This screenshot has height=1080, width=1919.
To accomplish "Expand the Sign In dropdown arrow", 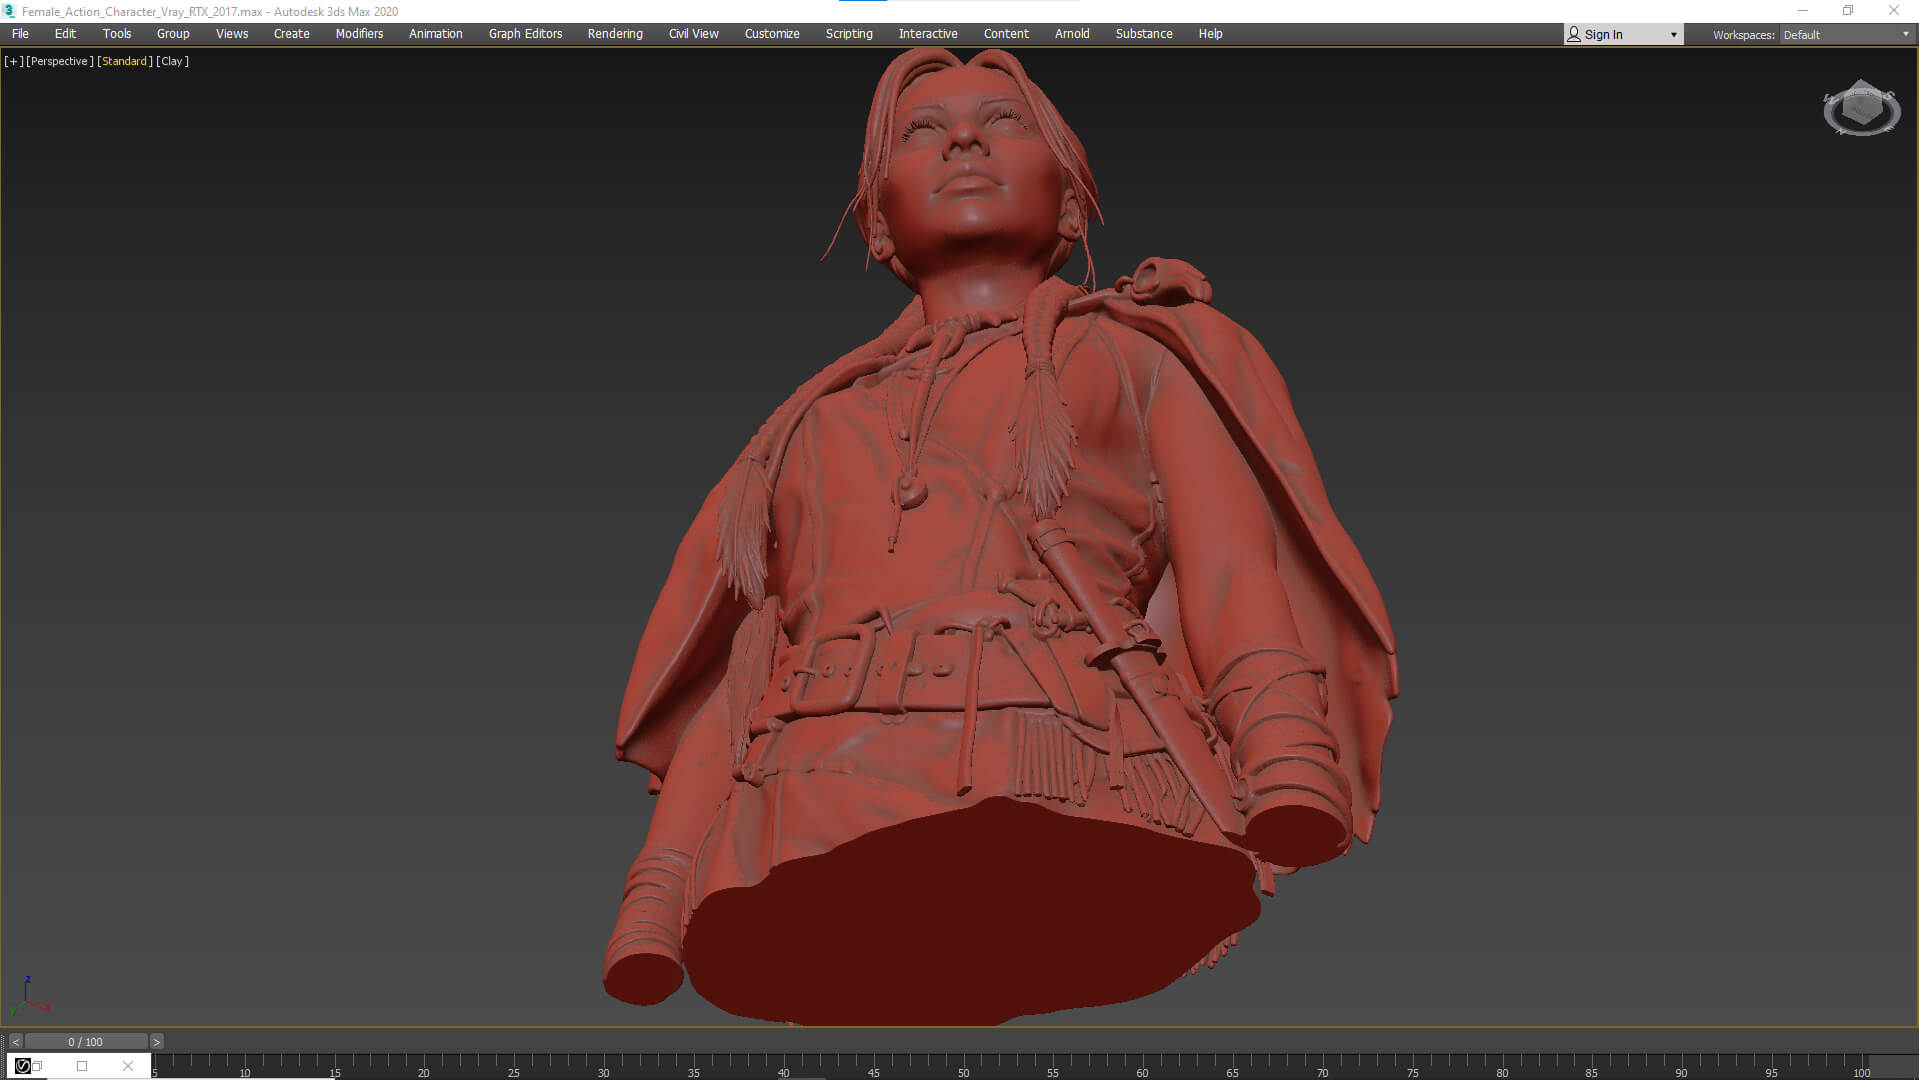I will point(1673,35).
